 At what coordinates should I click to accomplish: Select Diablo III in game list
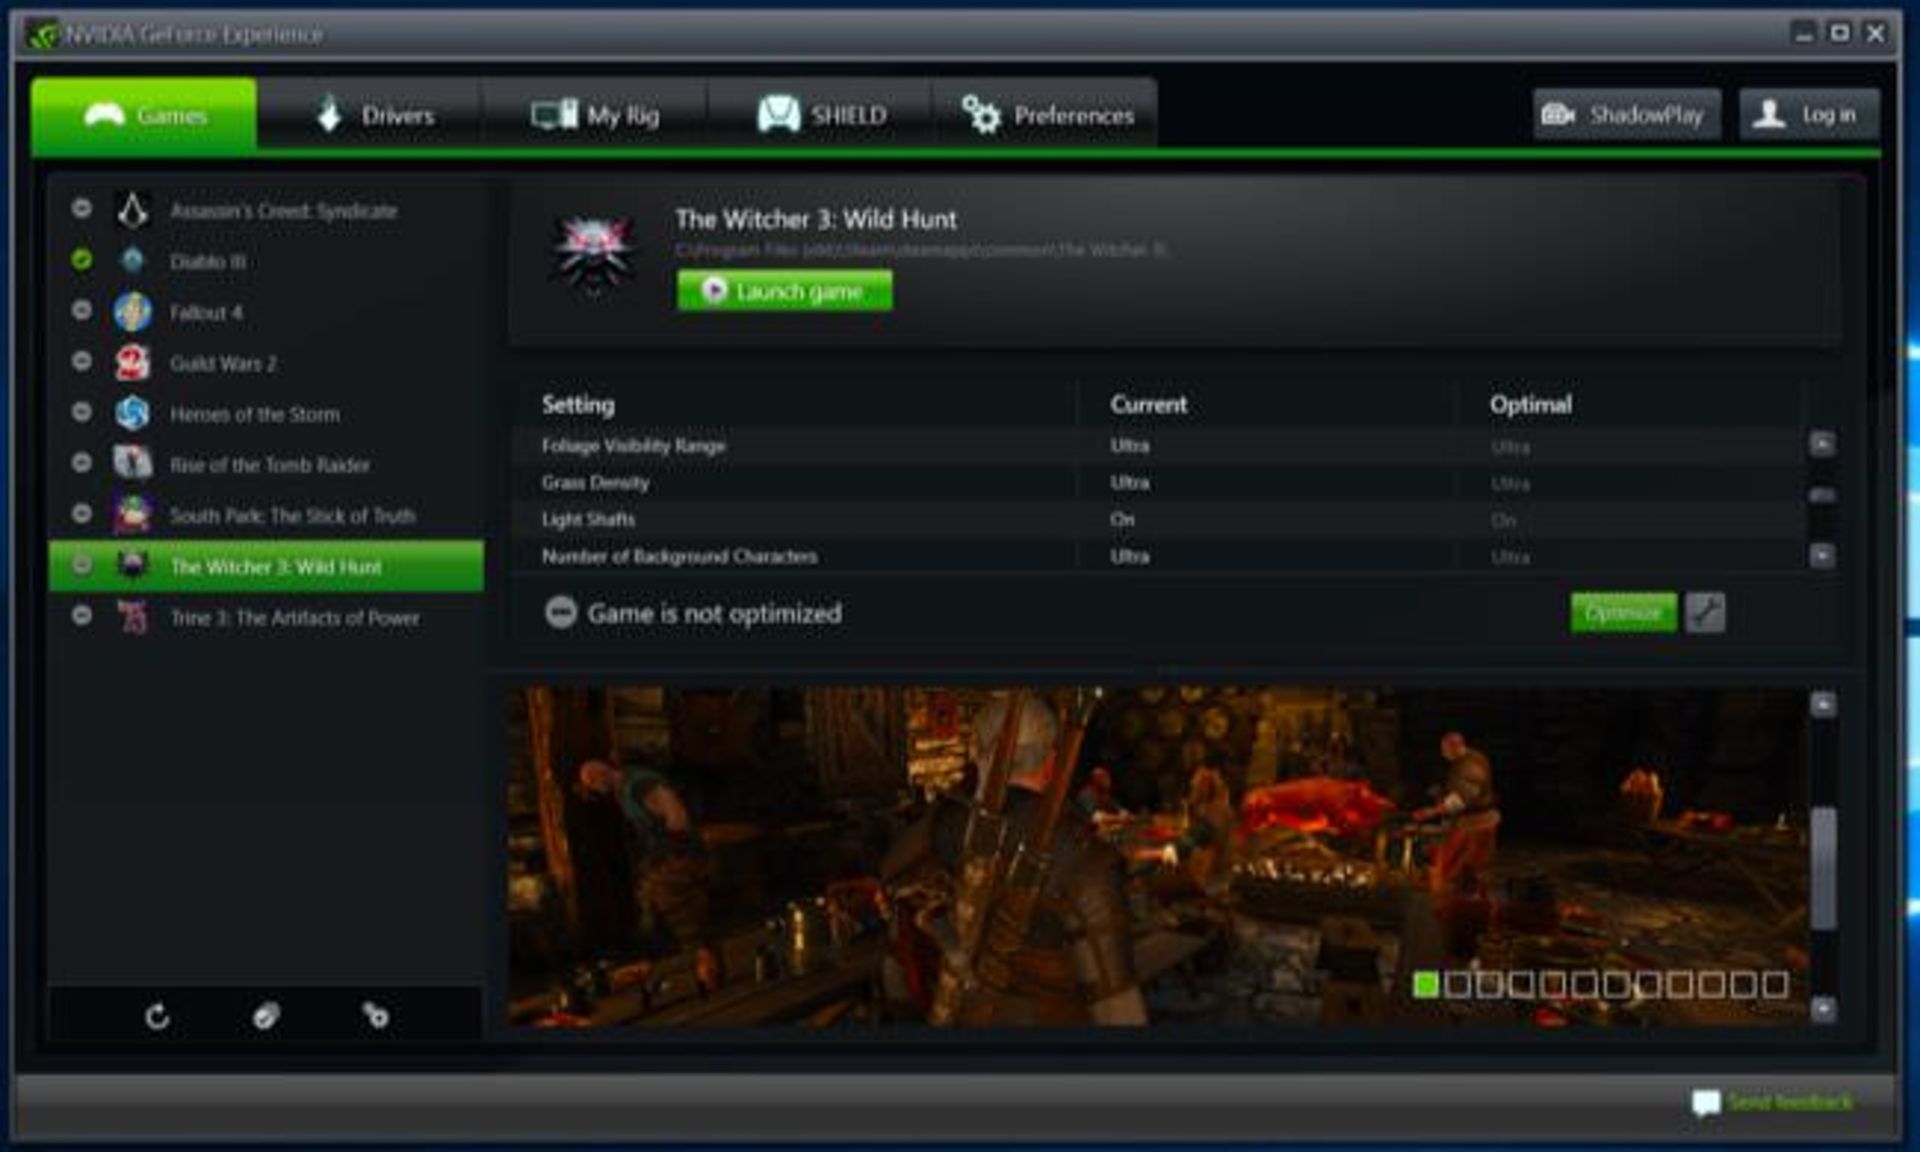click(266, 261)
